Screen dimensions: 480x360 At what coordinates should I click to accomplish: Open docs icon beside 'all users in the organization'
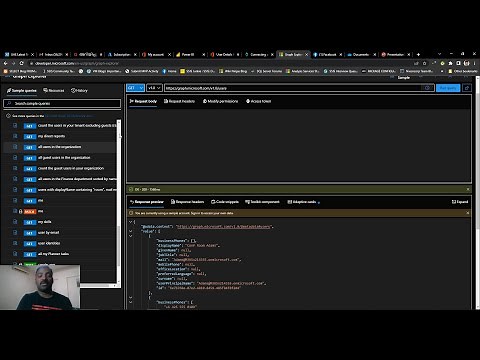(x=15, y=147)
